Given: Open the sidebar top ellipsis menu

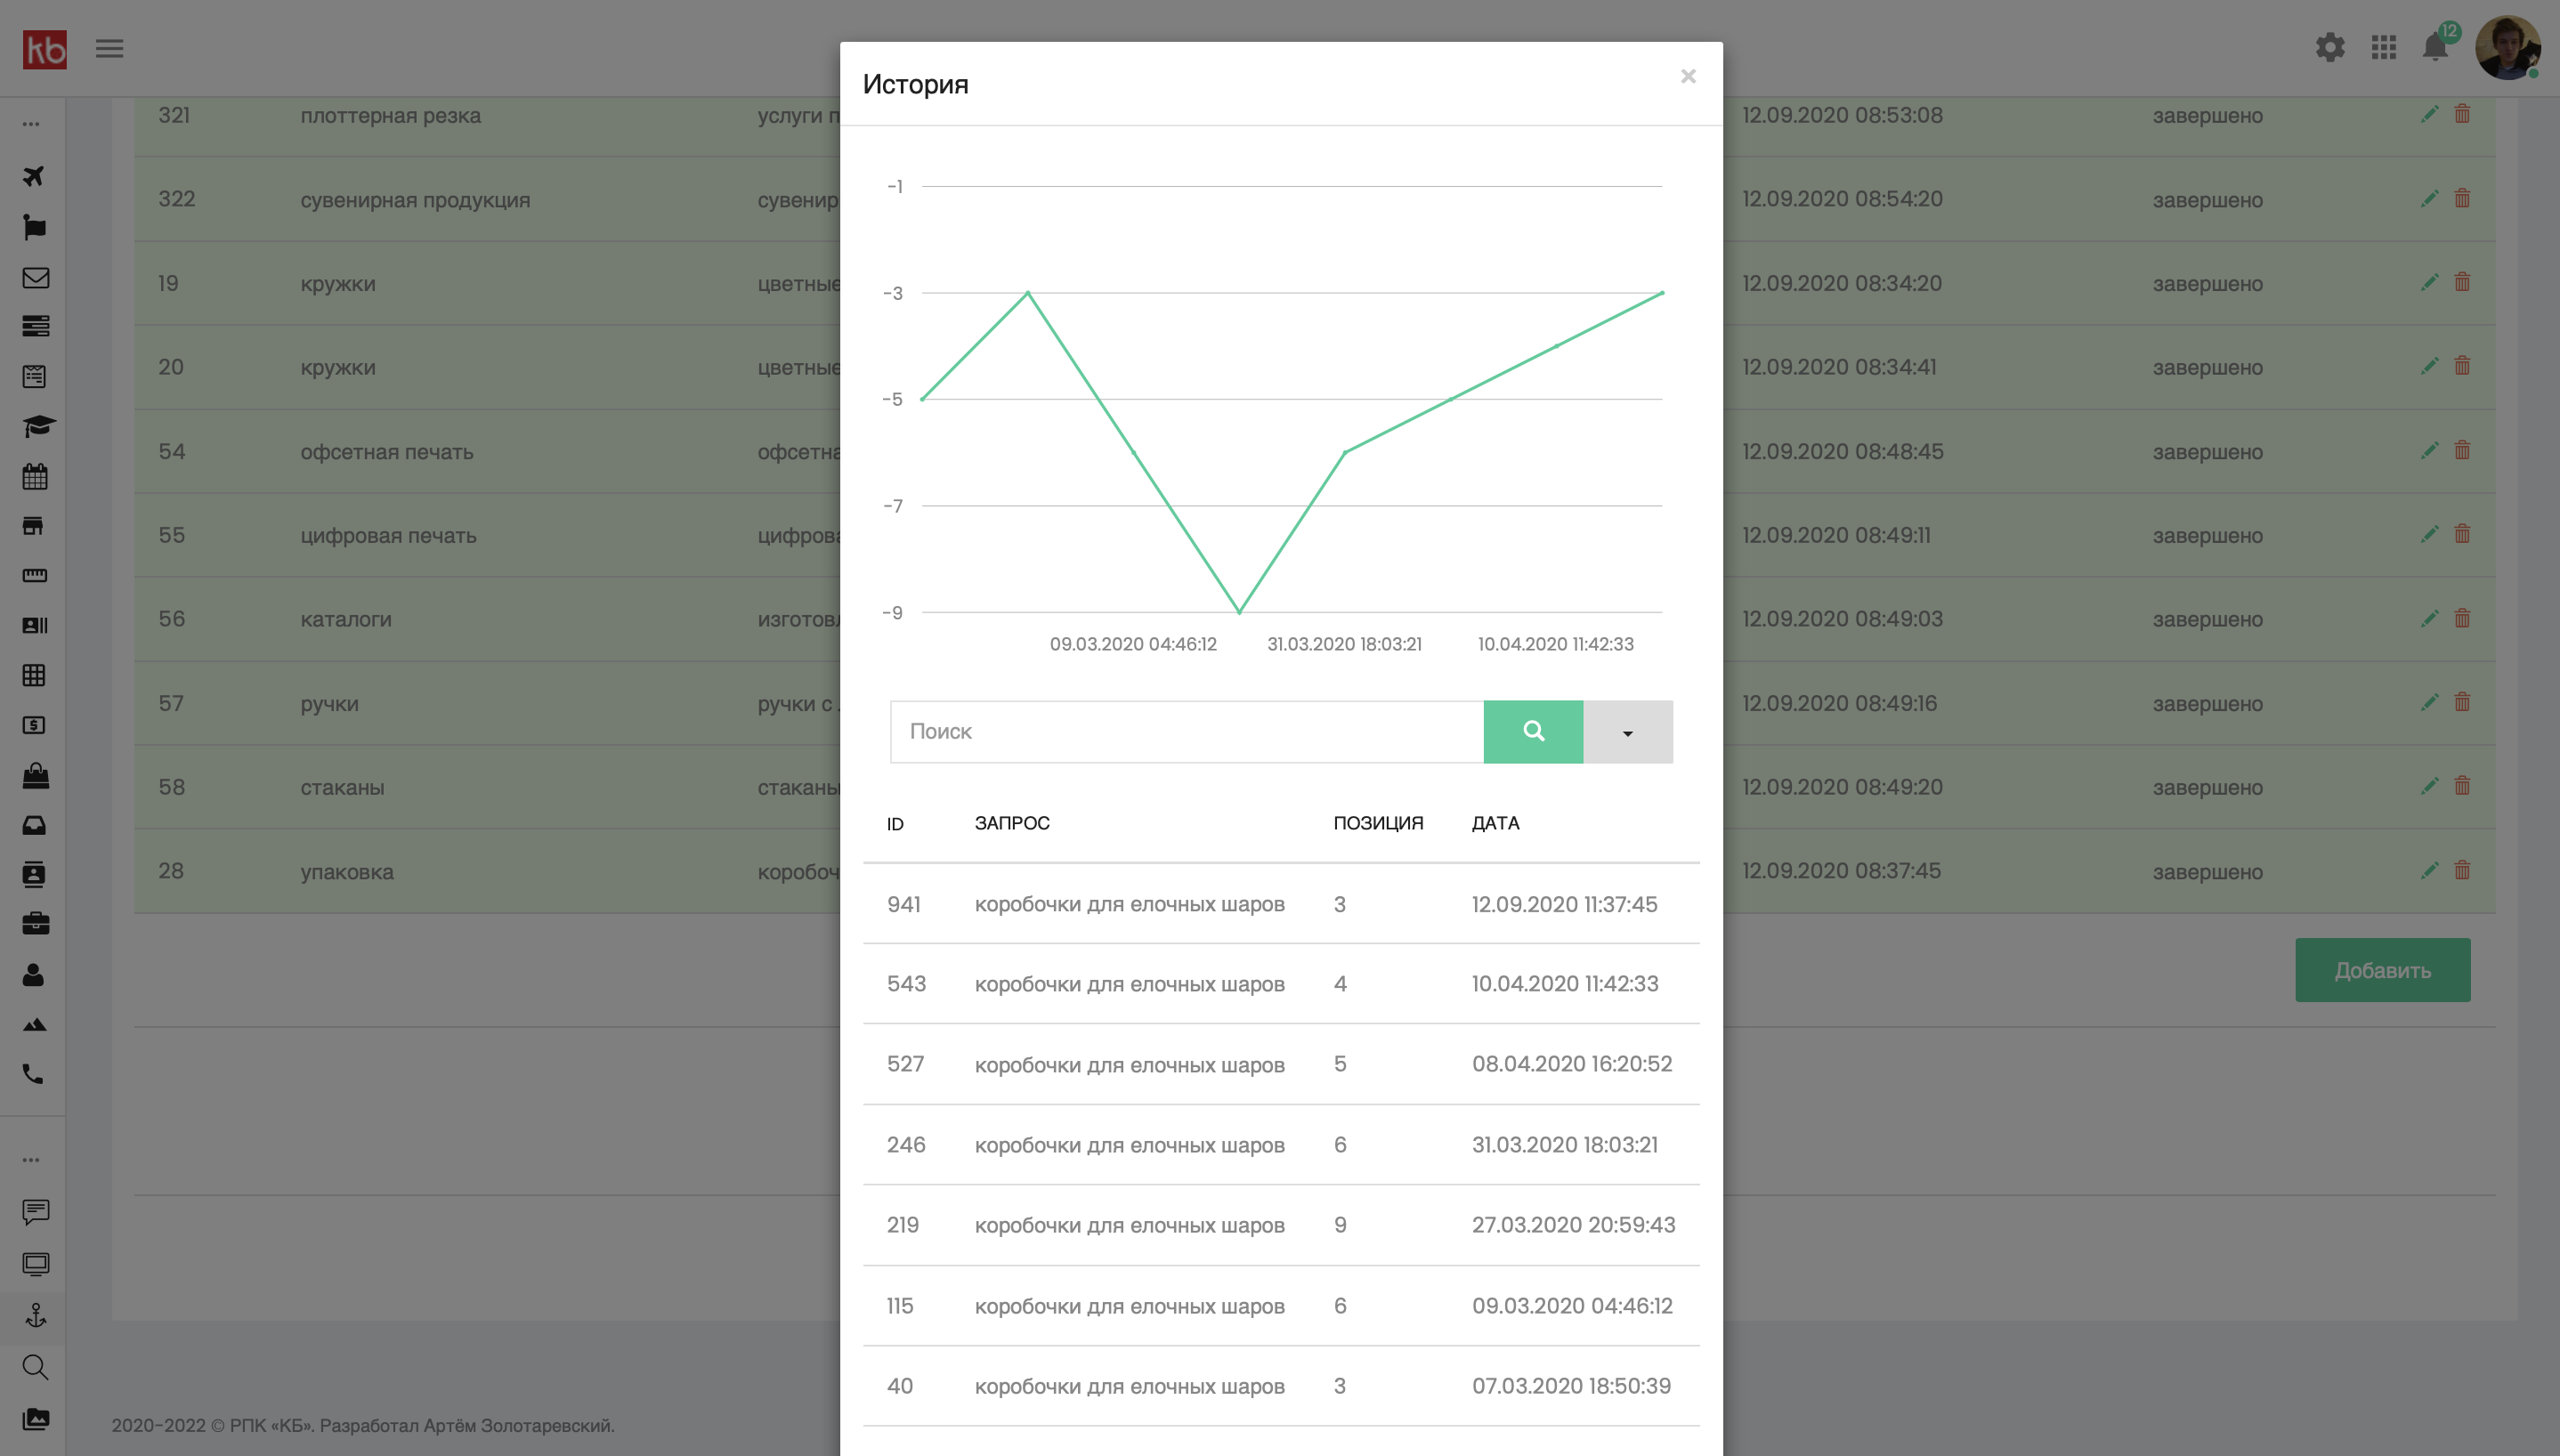Looking at the screenshot, I should click(32, 124).
